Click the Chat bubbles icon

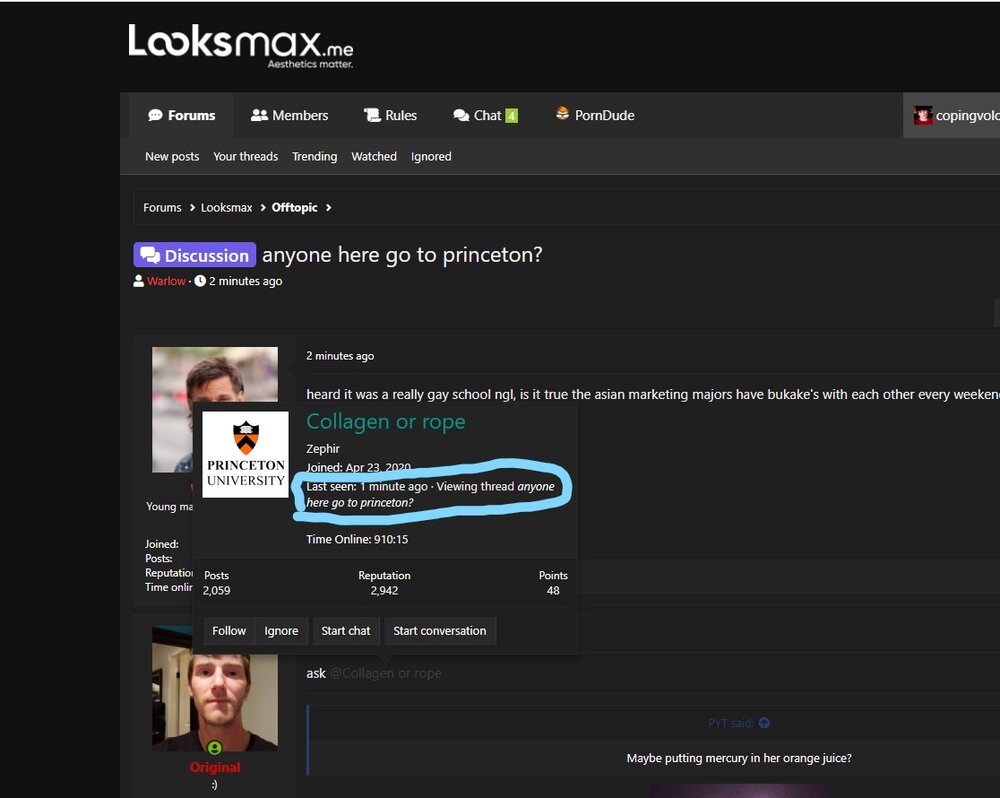click(x=461, y=115)
